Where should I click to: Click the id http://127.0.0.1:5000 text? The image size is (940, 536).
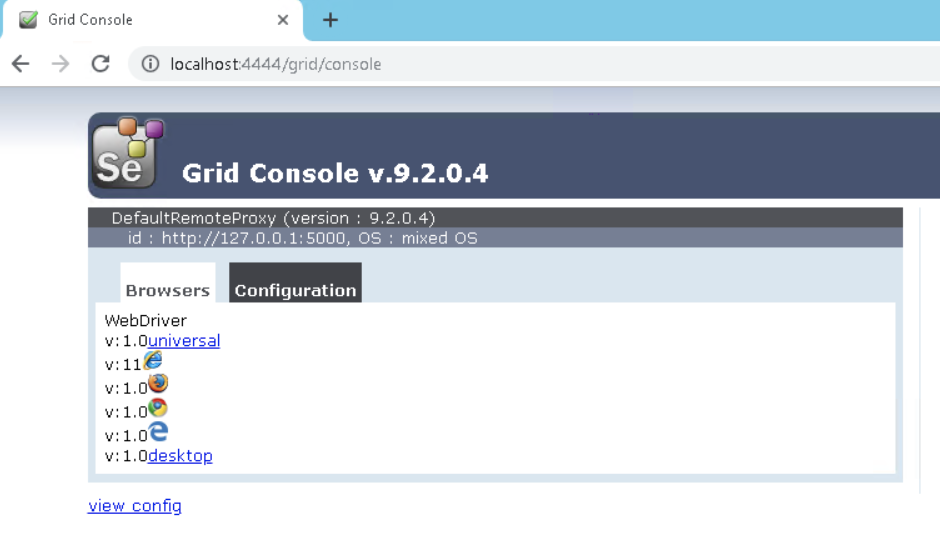[302, 238]
